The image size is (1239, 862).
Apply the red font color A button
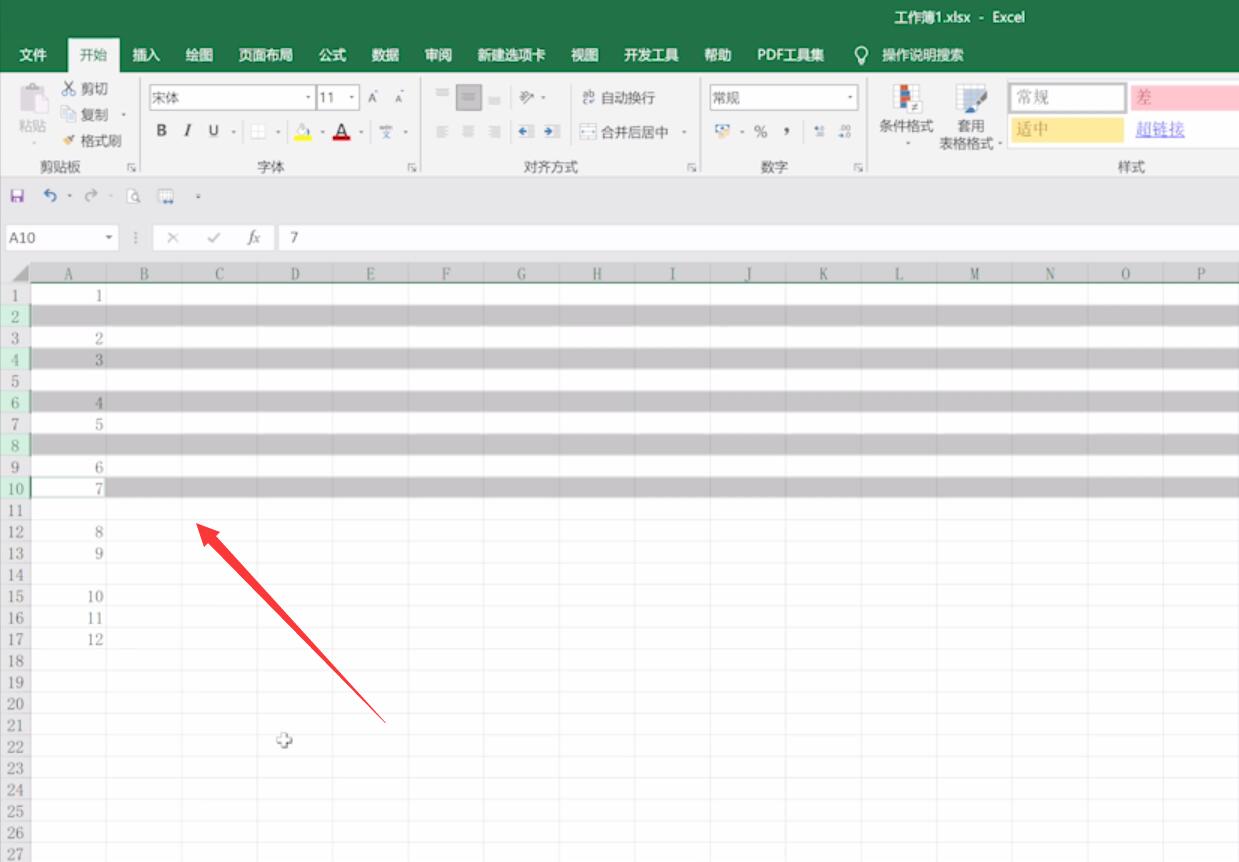342,131
